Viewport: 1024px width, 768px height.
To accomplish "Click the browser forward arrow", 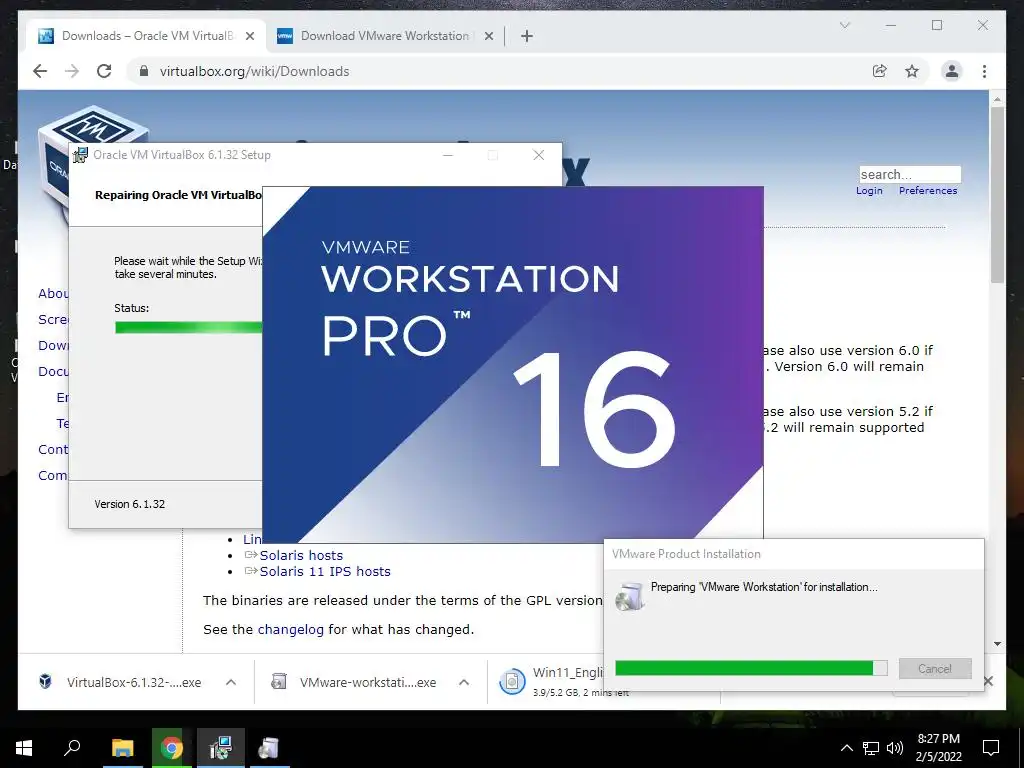I will 72,71.
